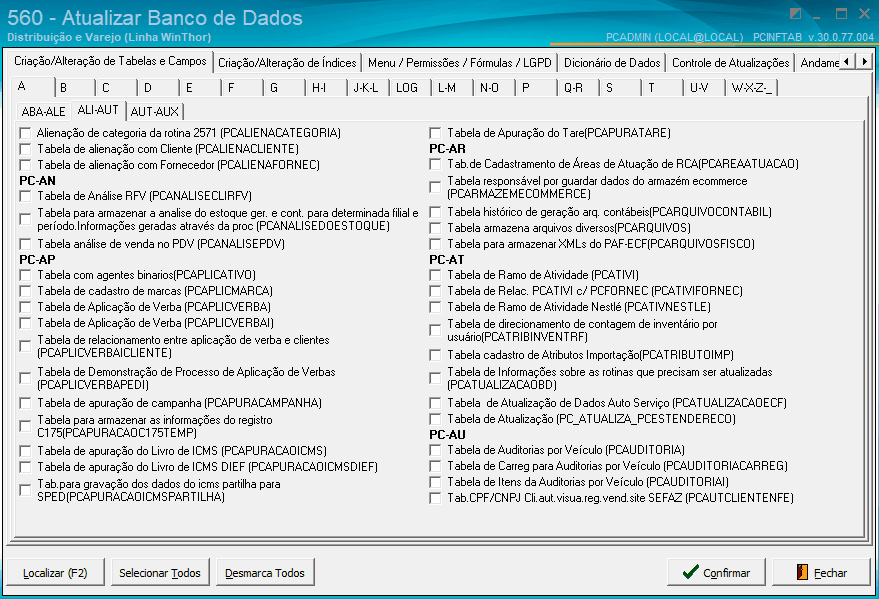Image resolution: width=879 pixels, height=599 pixels.
Task: Click the green checkmark icon on Confirmar
Action: (691, 572)
